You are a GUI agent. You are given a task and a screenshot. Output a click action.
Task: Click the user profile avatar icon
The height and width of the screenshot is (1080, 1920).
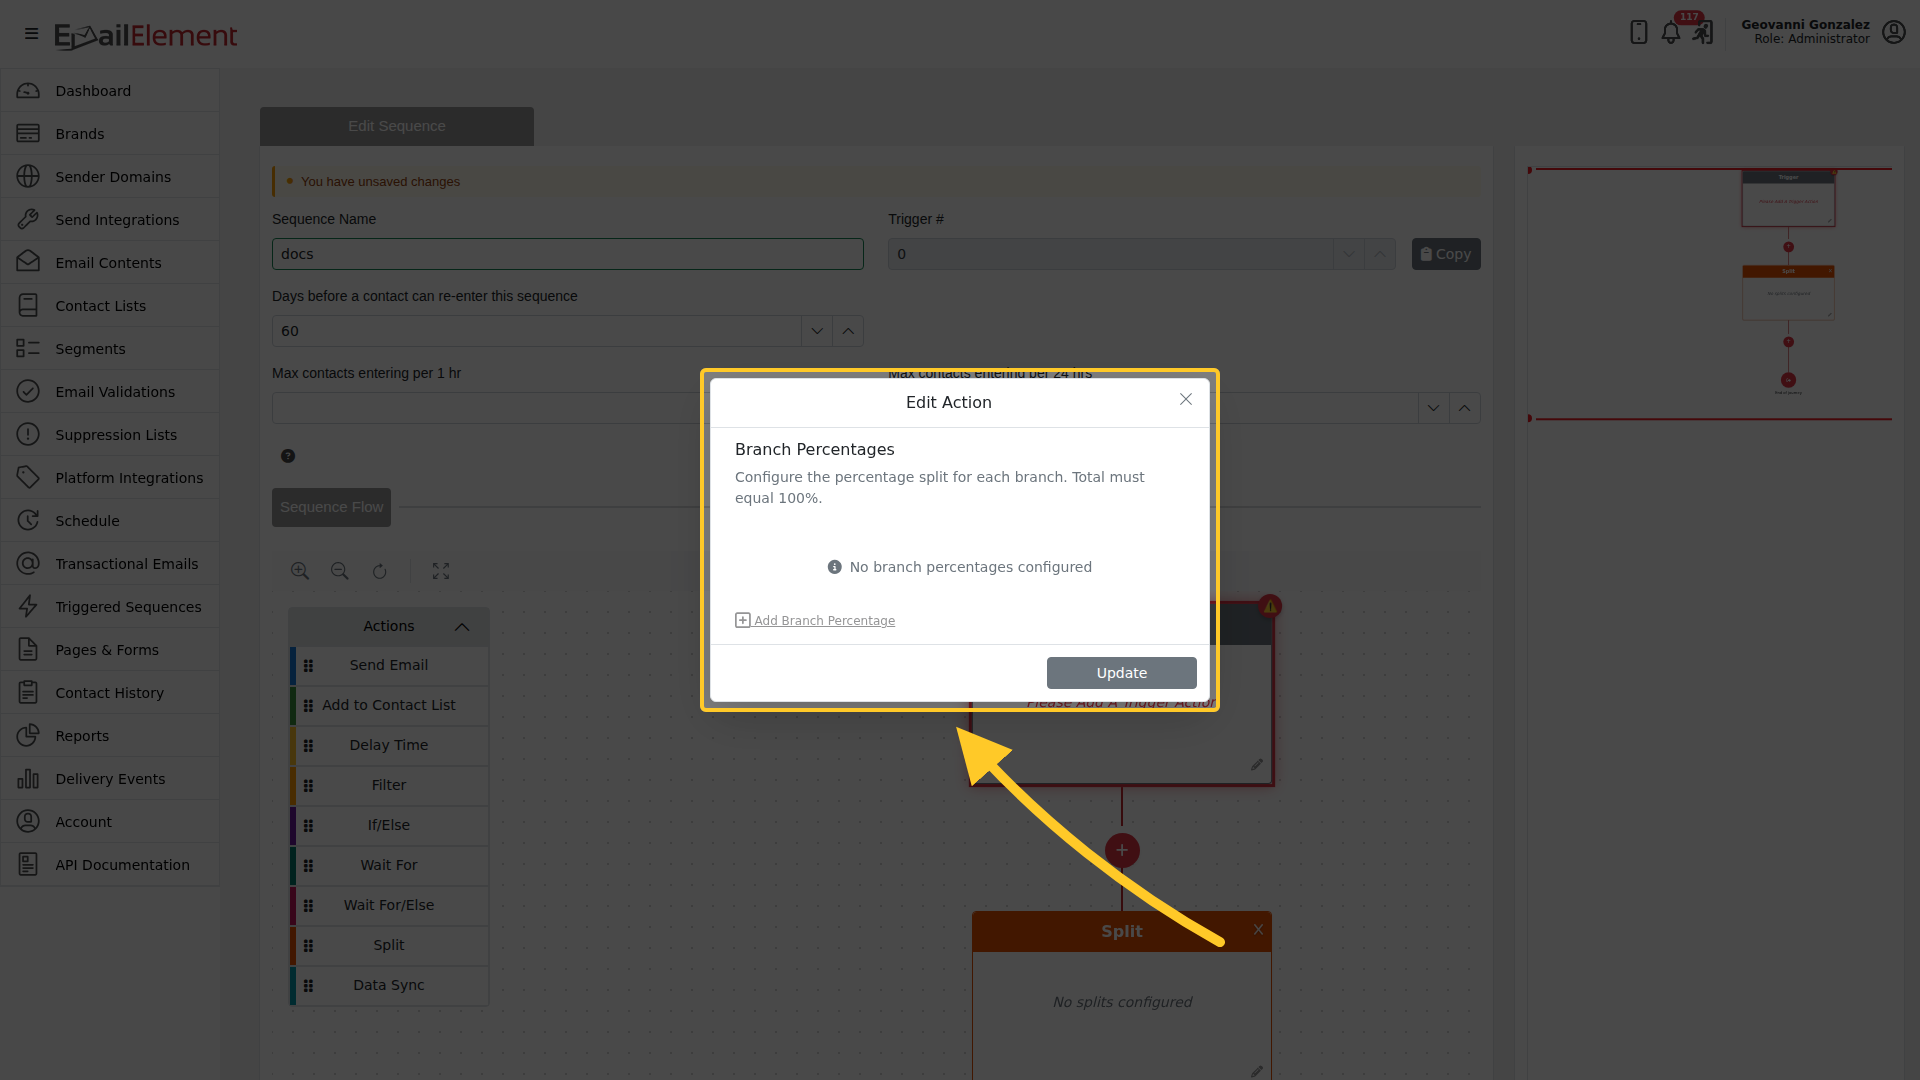1894,32
